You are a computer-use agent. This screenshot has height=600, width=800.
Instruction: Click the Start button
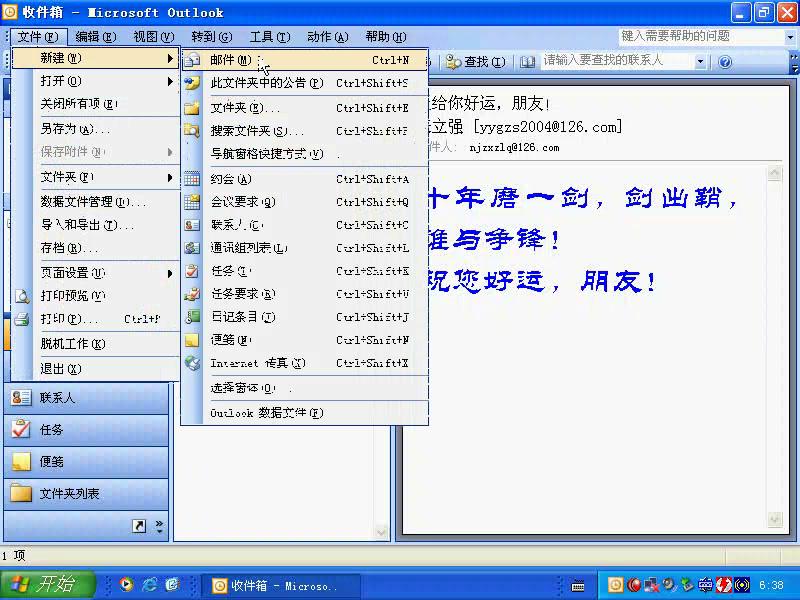[x=47, y=585]
